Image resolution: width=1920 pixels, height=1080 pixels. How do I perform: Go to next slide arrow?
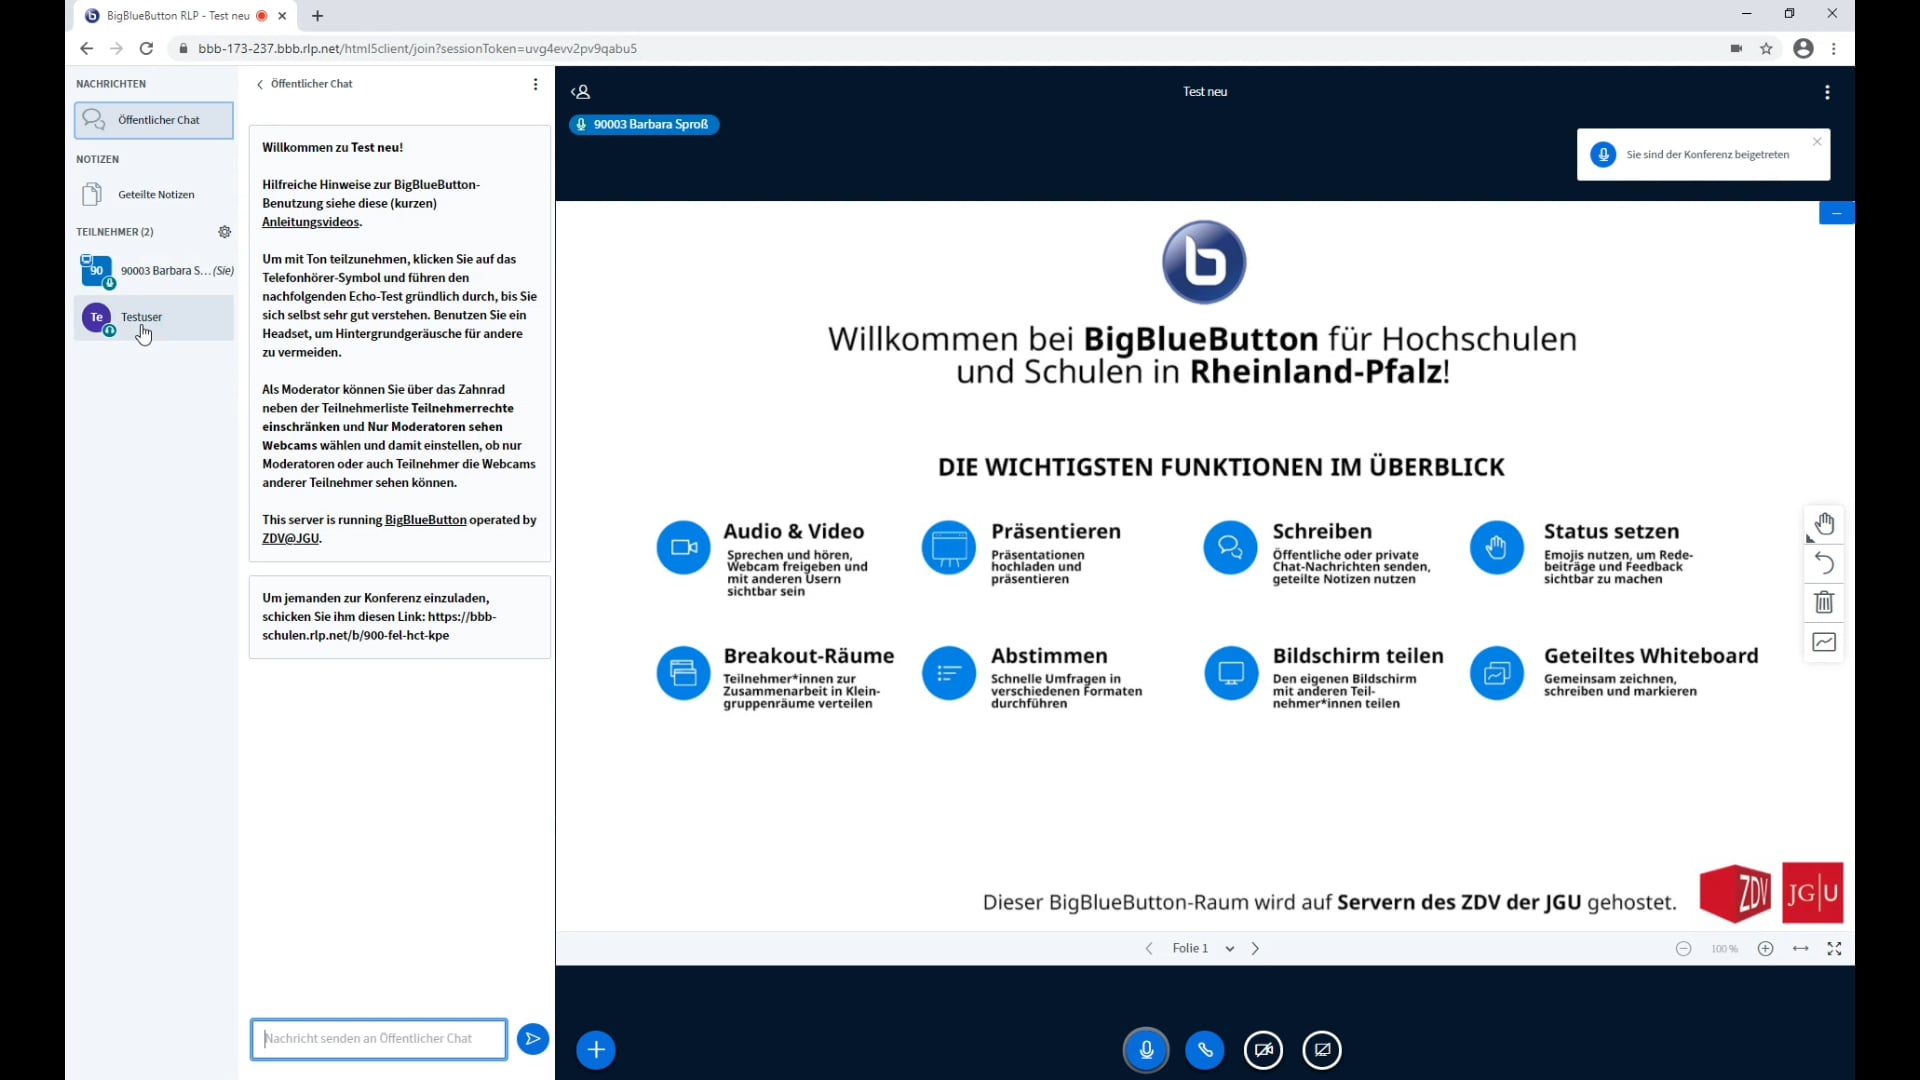tap(1256, 949)
